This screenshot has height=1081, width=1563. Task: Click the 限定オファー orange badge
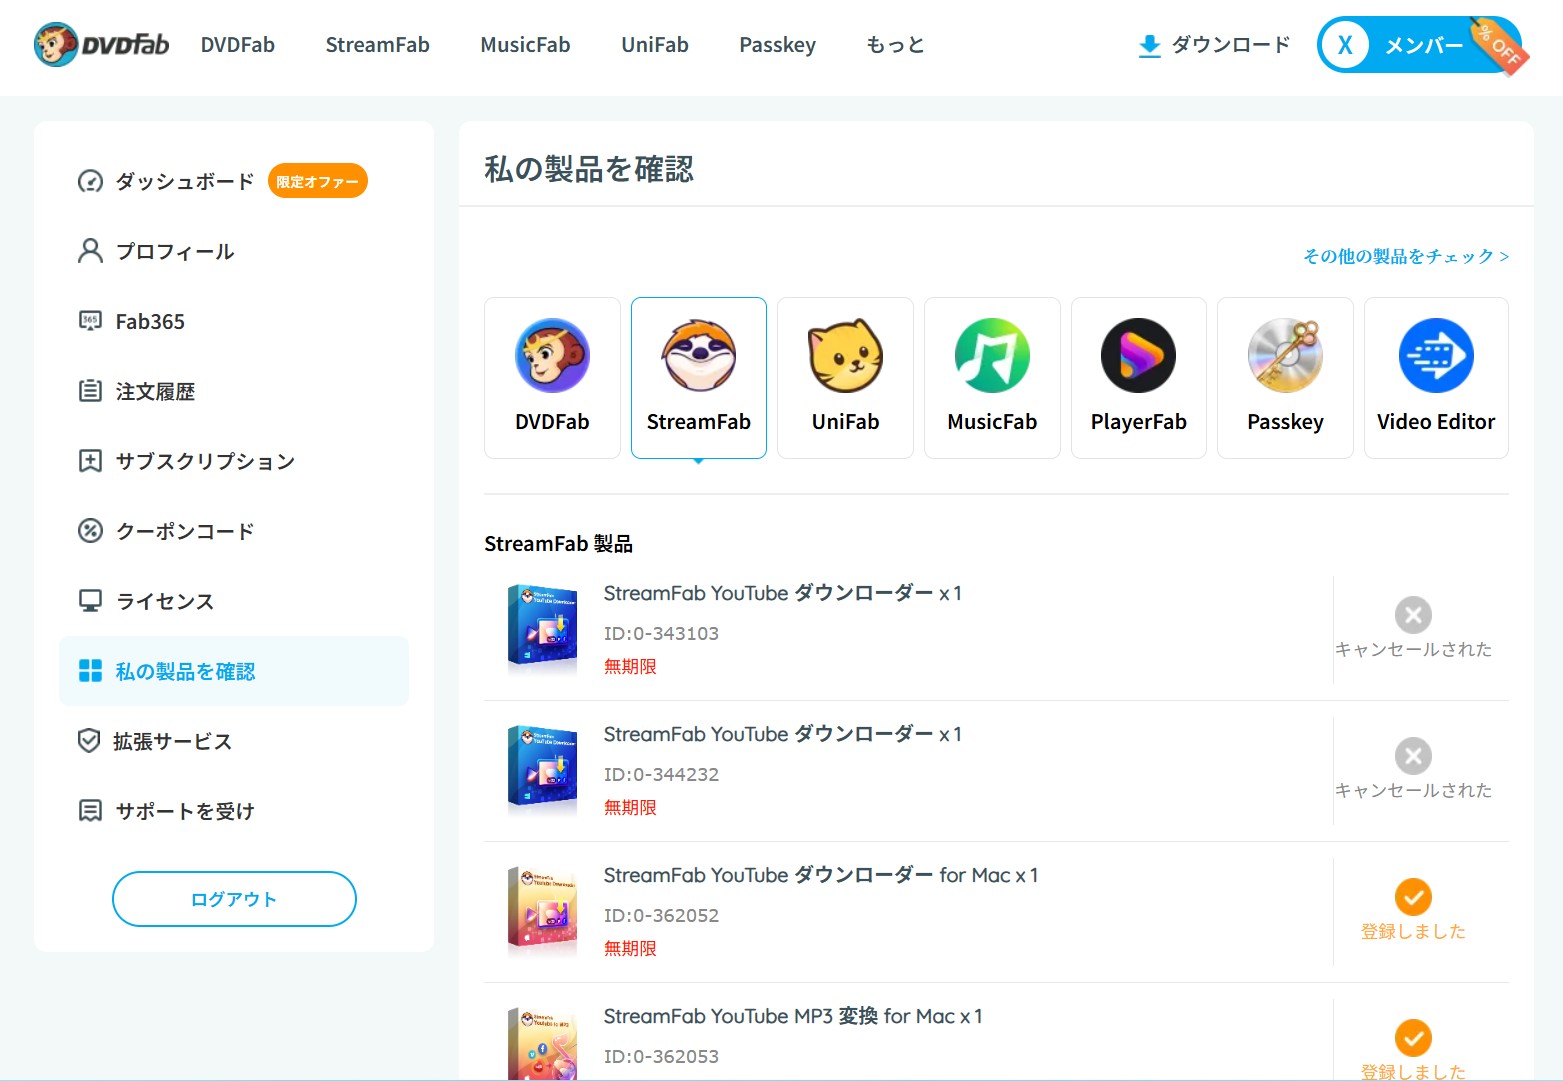click(x=318, y=181)
